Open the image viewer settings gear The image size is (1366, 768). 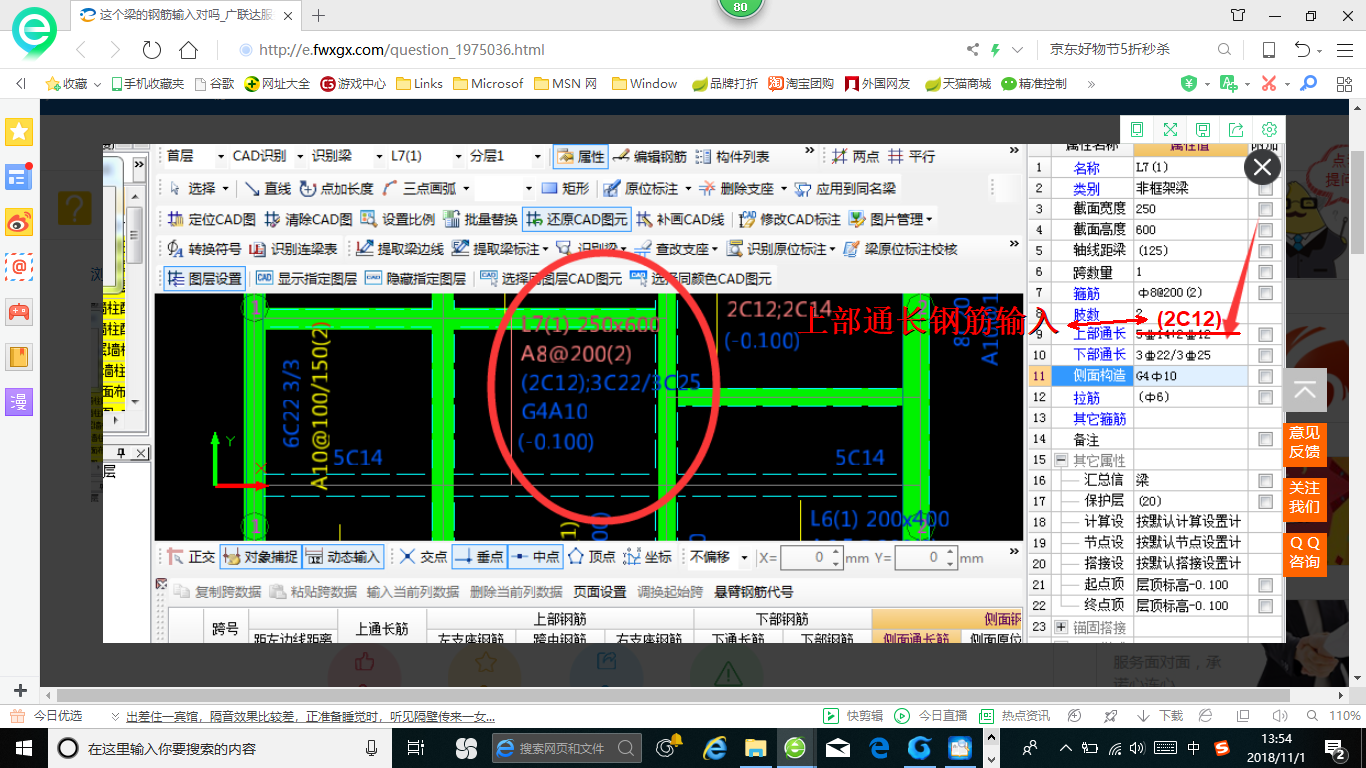point(1269,129)
